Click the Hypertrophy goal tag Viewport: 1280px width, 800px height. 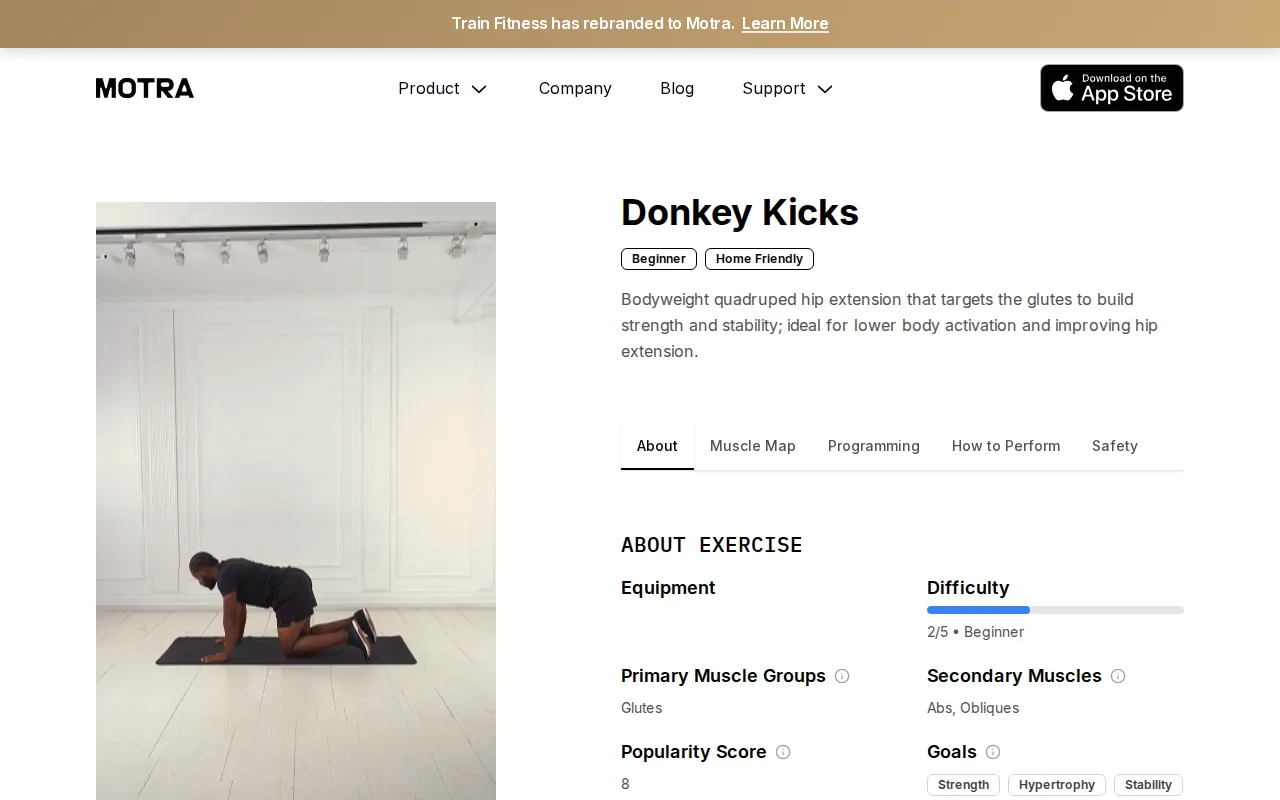tap(1057, 785)
